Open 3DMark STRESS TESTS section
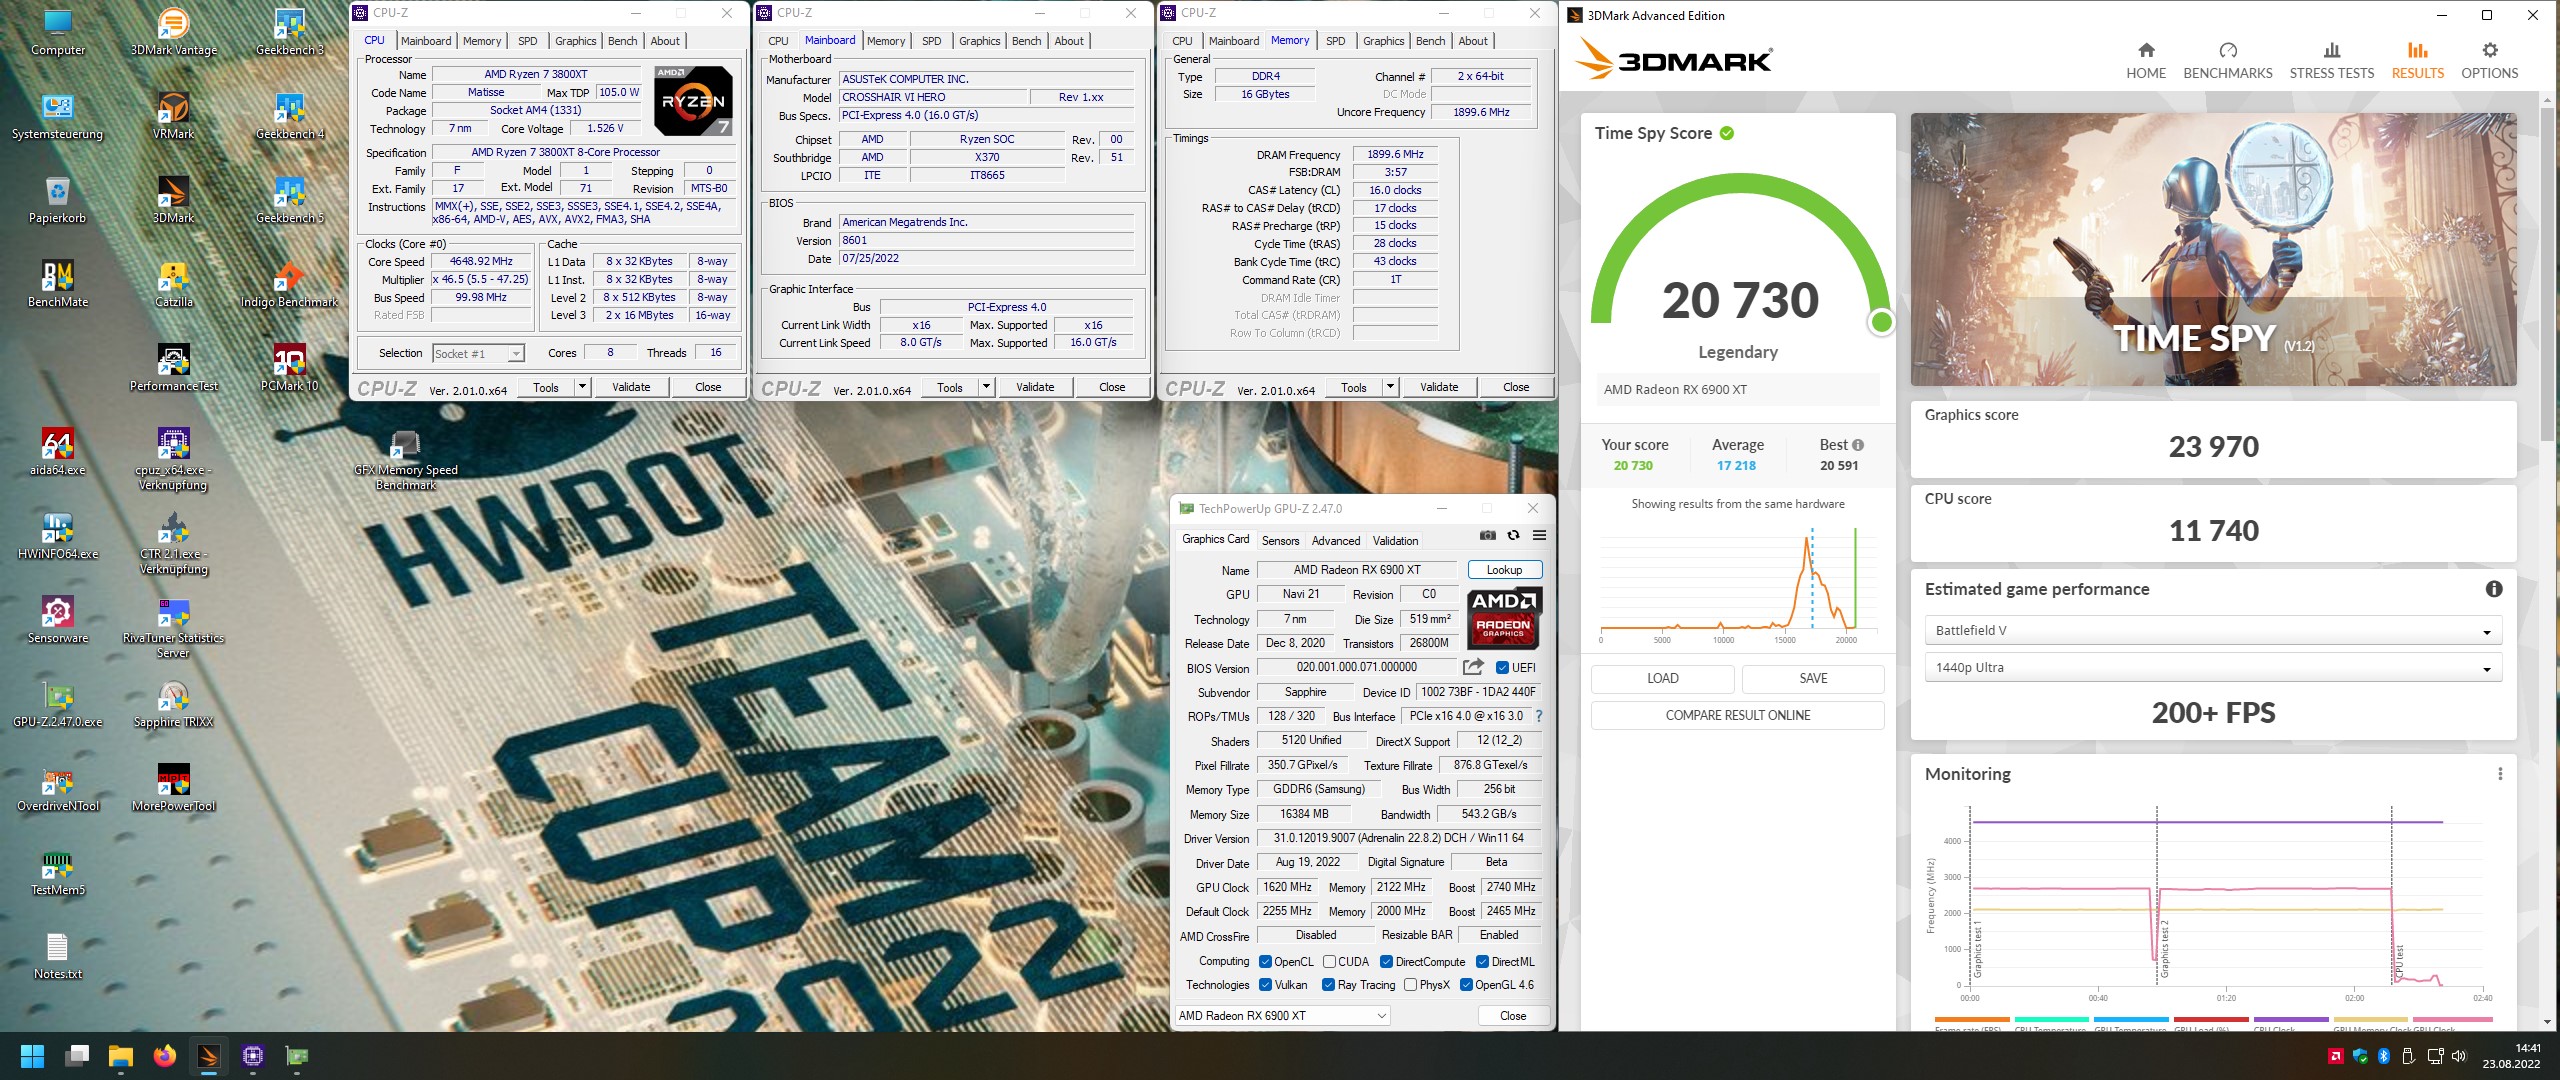The image size is (2560, 1080). 2332,60
